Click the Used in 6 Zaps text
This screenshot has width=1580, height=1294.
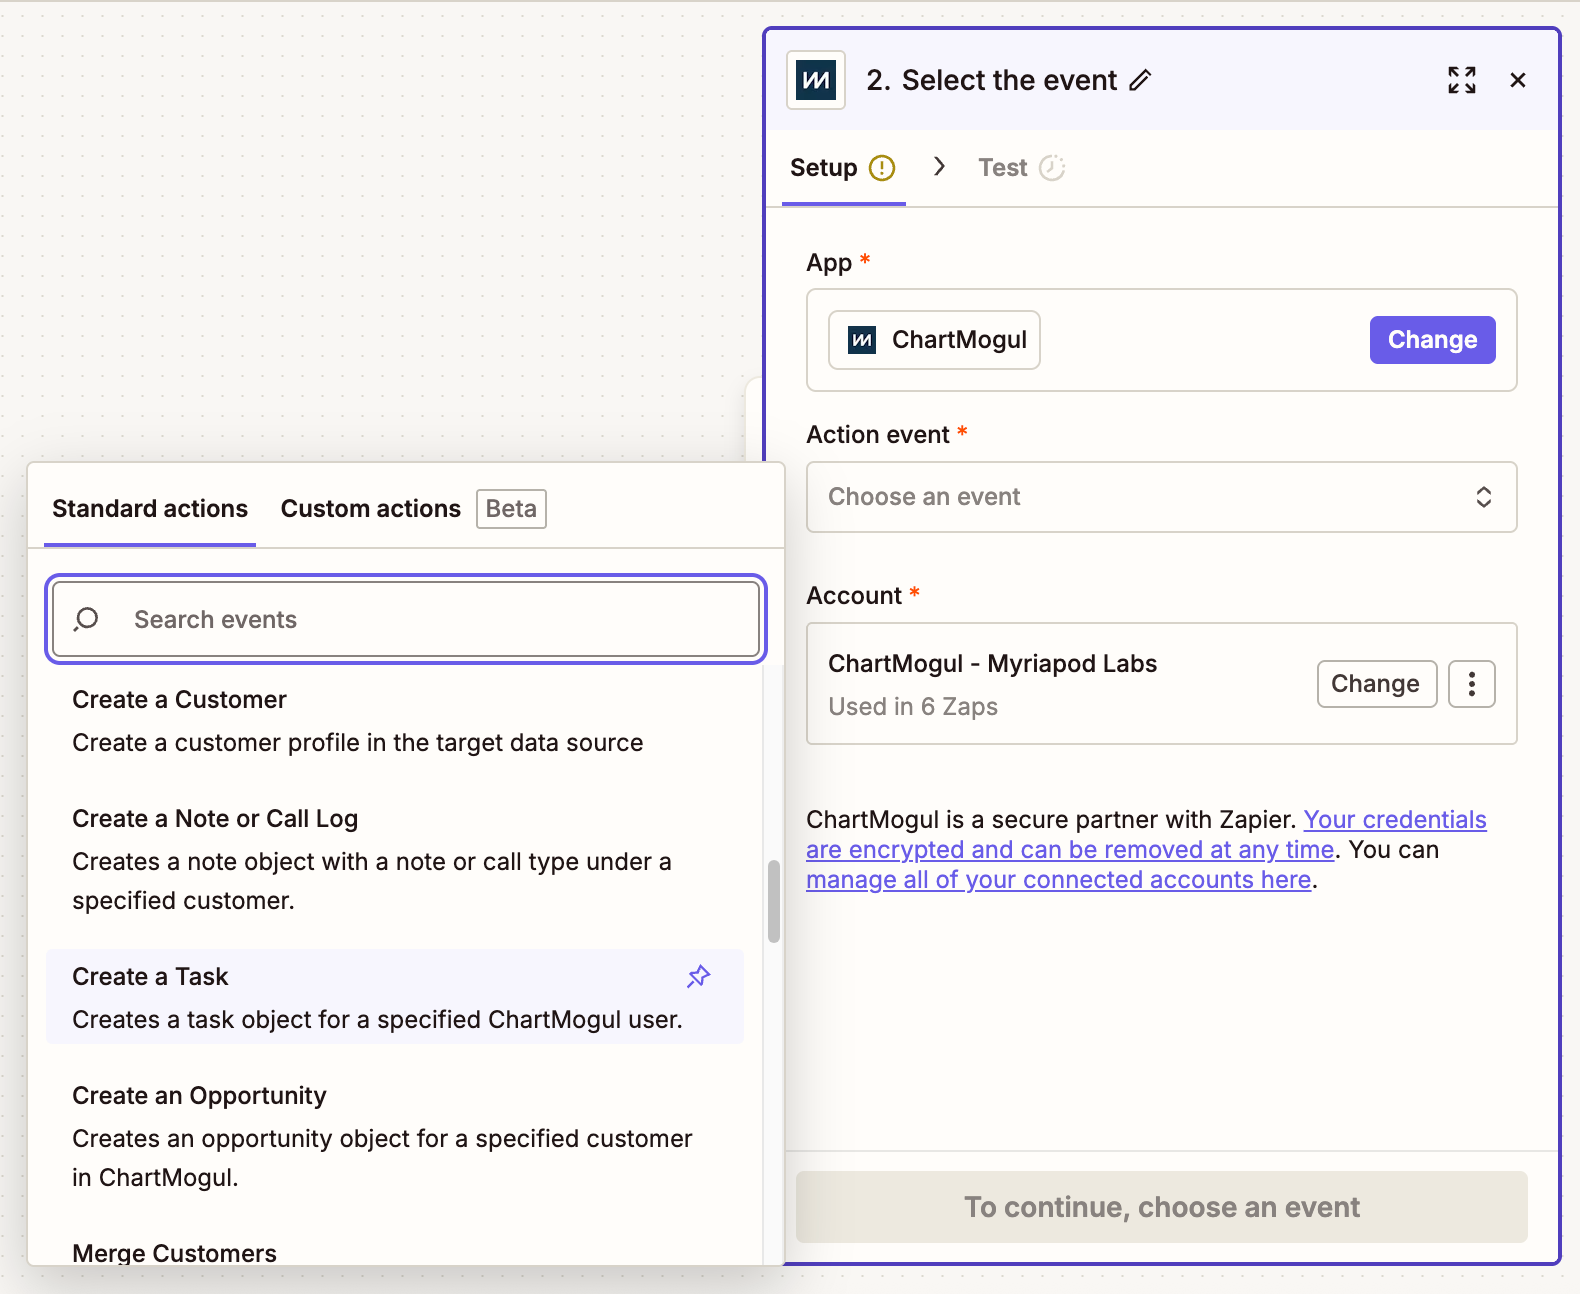point(913,707)
